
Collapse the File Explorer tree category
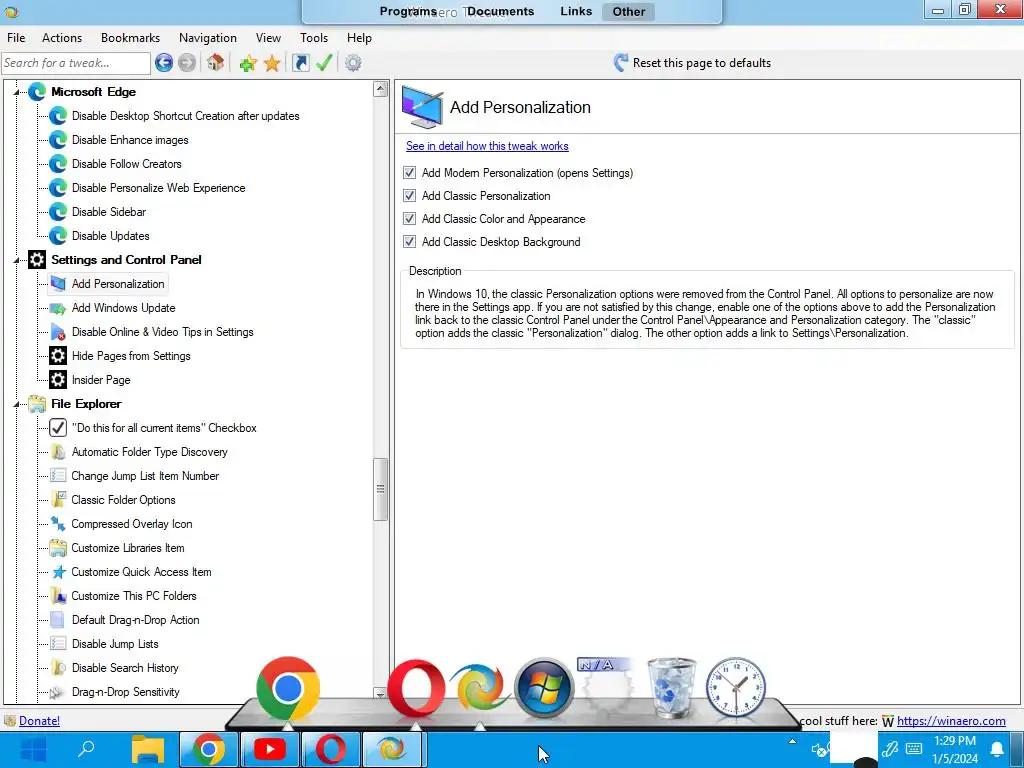point(17,404)
